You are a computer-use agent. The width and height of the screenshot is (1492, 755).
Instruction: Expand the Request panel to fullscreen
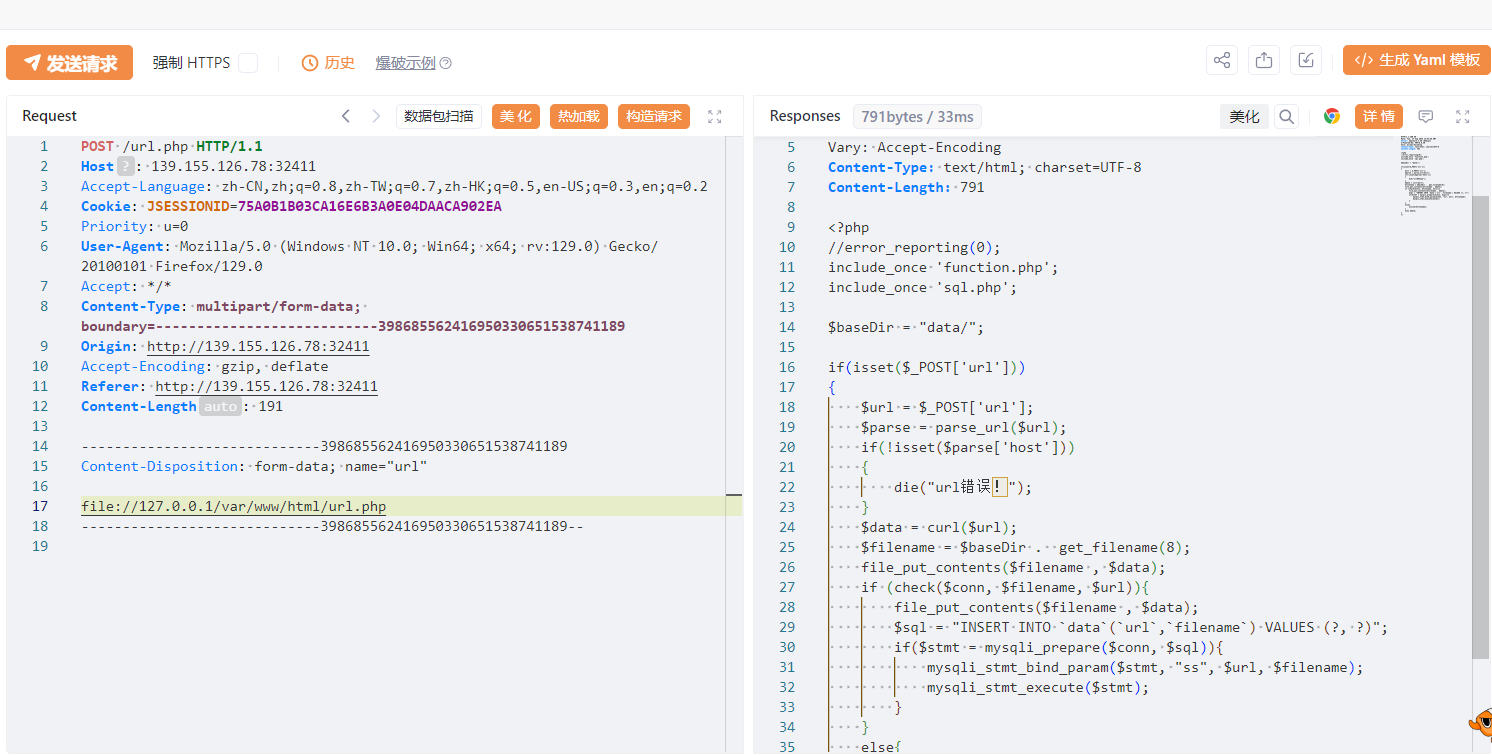[715, 116]
